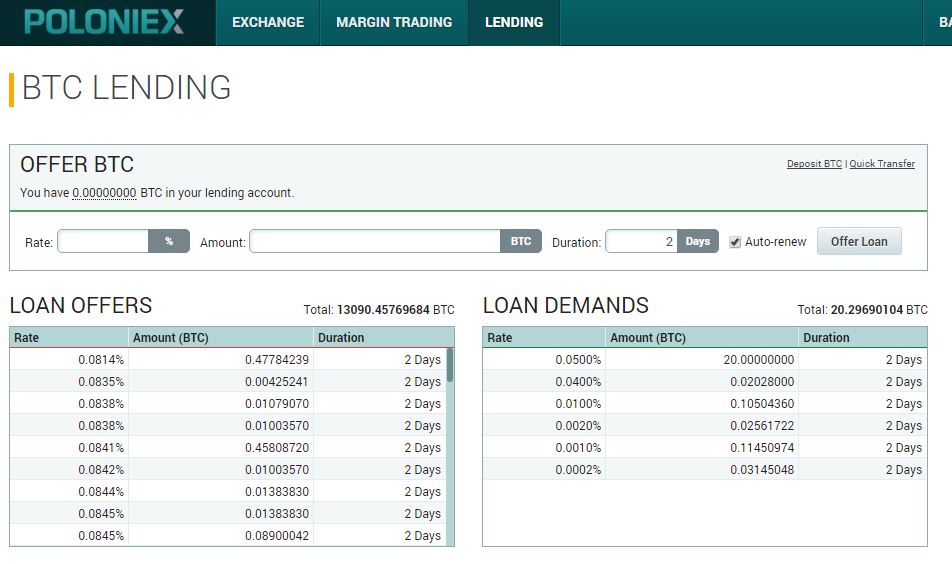Image resolution: width=952 pixels, height=564 pixels.
Task: Select loan demand rate 0.0500%
Action: pos(578,359)
